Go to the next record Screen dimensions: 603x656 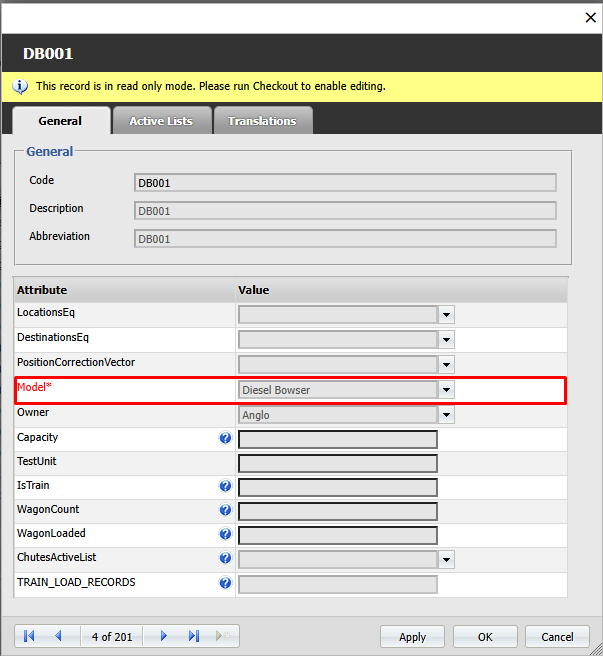pos(164,636)
